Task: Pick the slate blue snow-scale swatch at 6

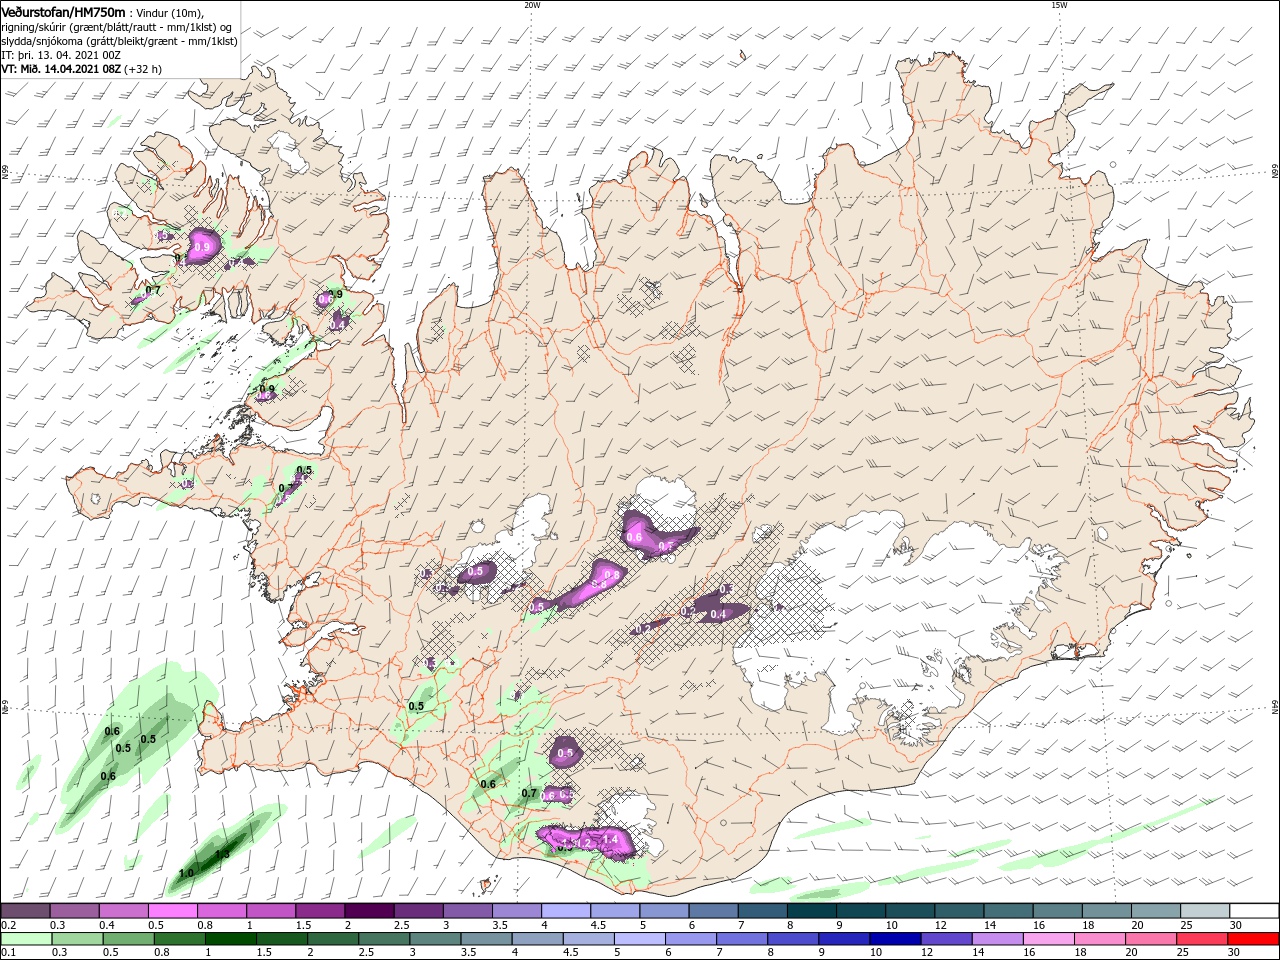Action: (713, 911)
